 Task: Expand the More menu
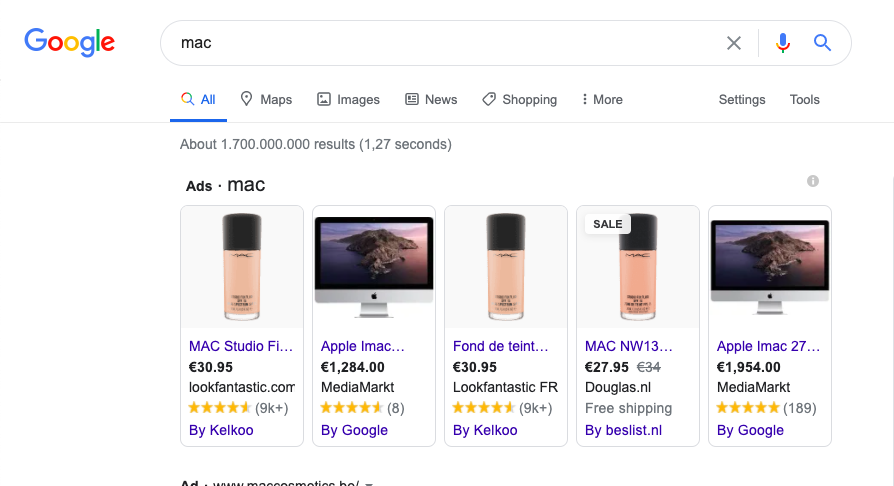tap(602, 100)
